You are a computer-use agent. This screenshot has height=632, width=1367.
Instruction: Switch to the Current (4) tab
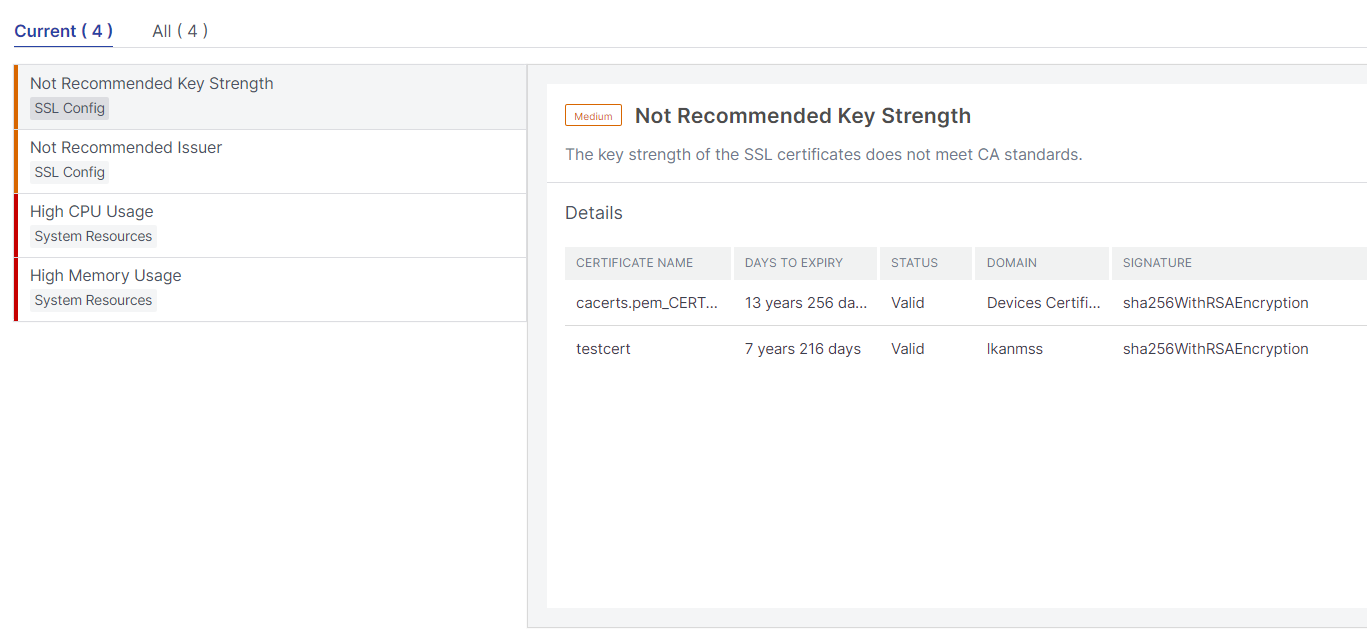click(63, 31)
